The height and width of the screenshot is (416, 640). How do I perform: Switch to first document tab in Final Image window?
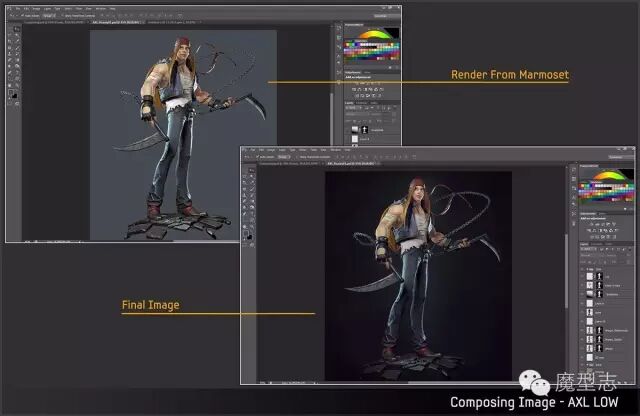291,163
